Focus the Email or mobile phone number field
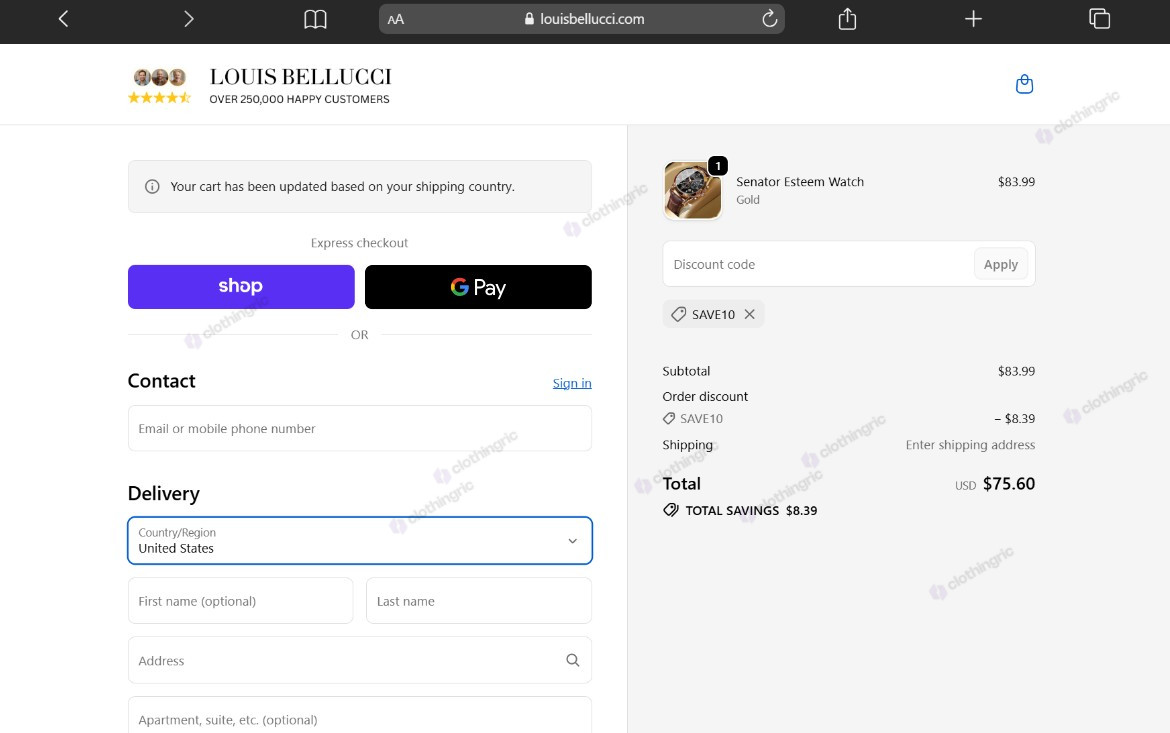This screenshot has width=1170, height=733. 360,428
